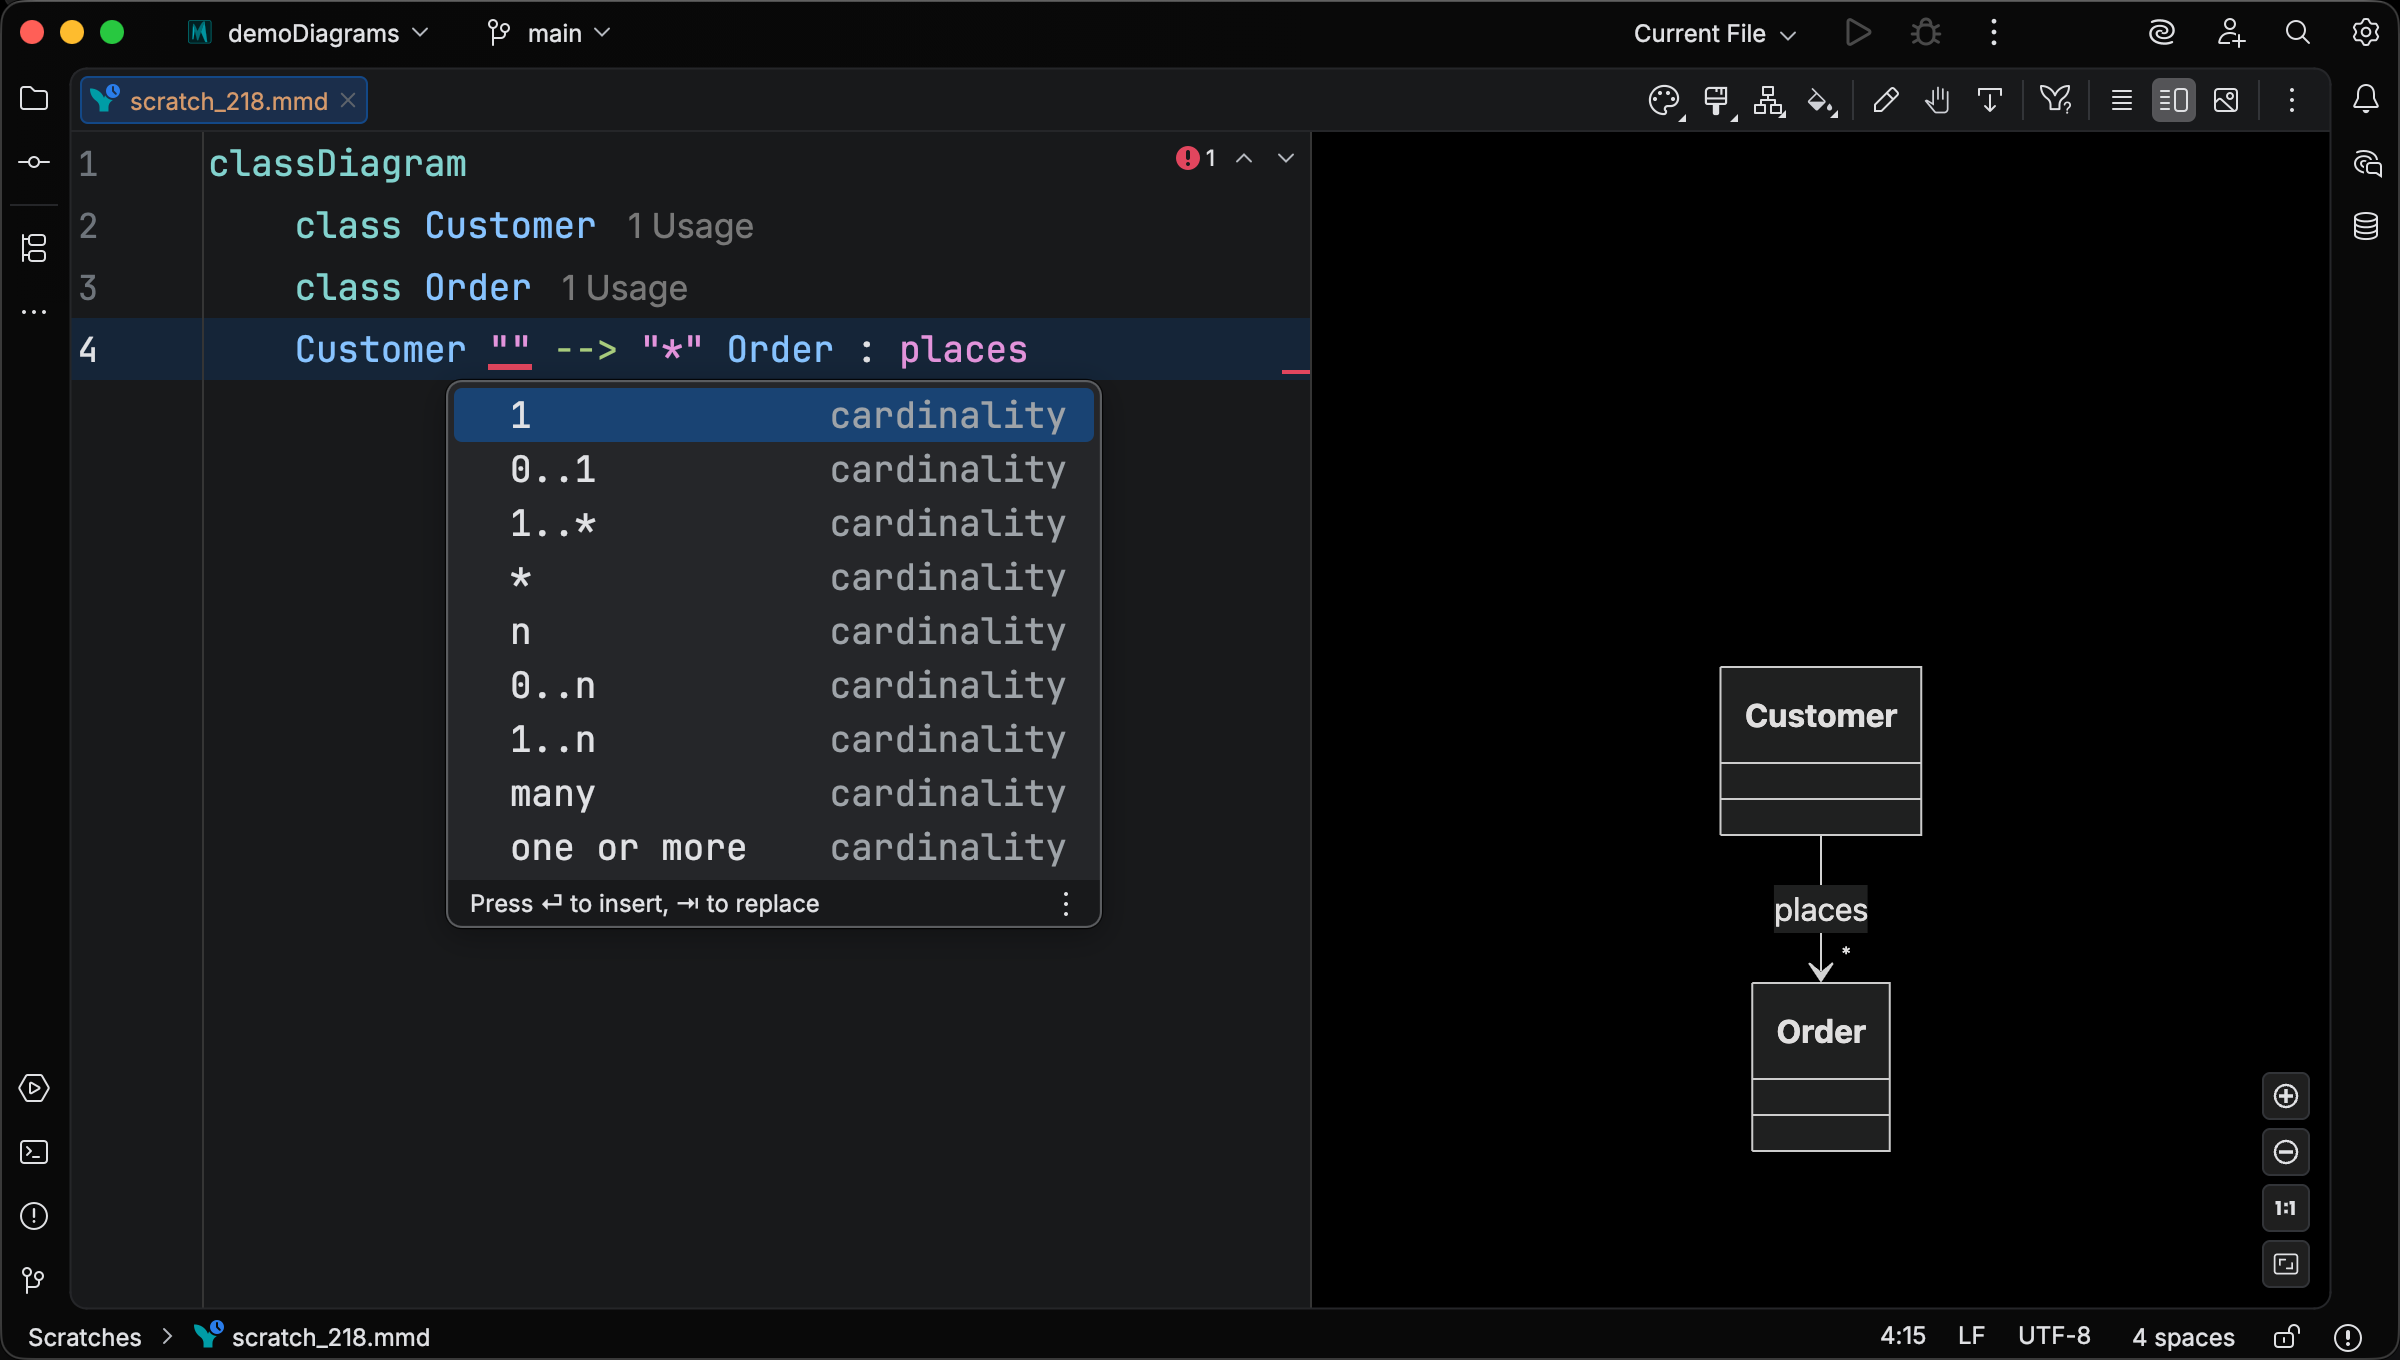Open the Terminal tool window

coord(34,1152)
